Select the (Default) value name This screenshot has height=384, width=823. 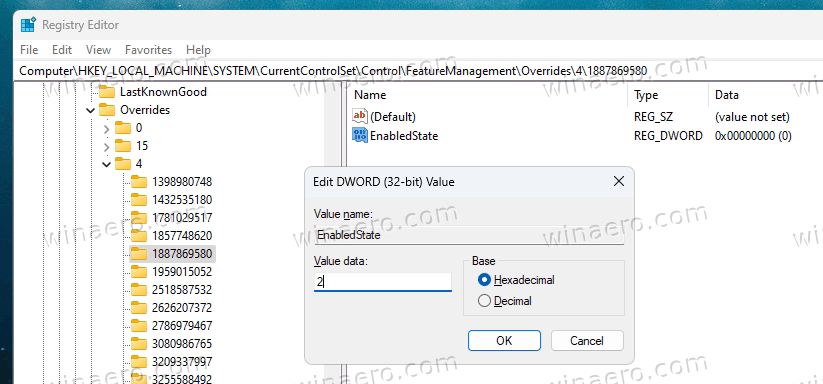(393, 116)
